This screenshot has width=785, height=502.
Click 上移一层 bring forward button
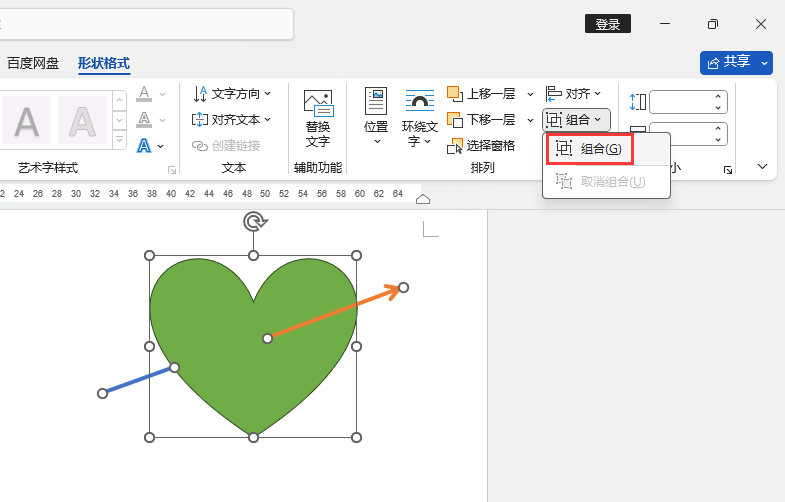[x=482, y=94]
